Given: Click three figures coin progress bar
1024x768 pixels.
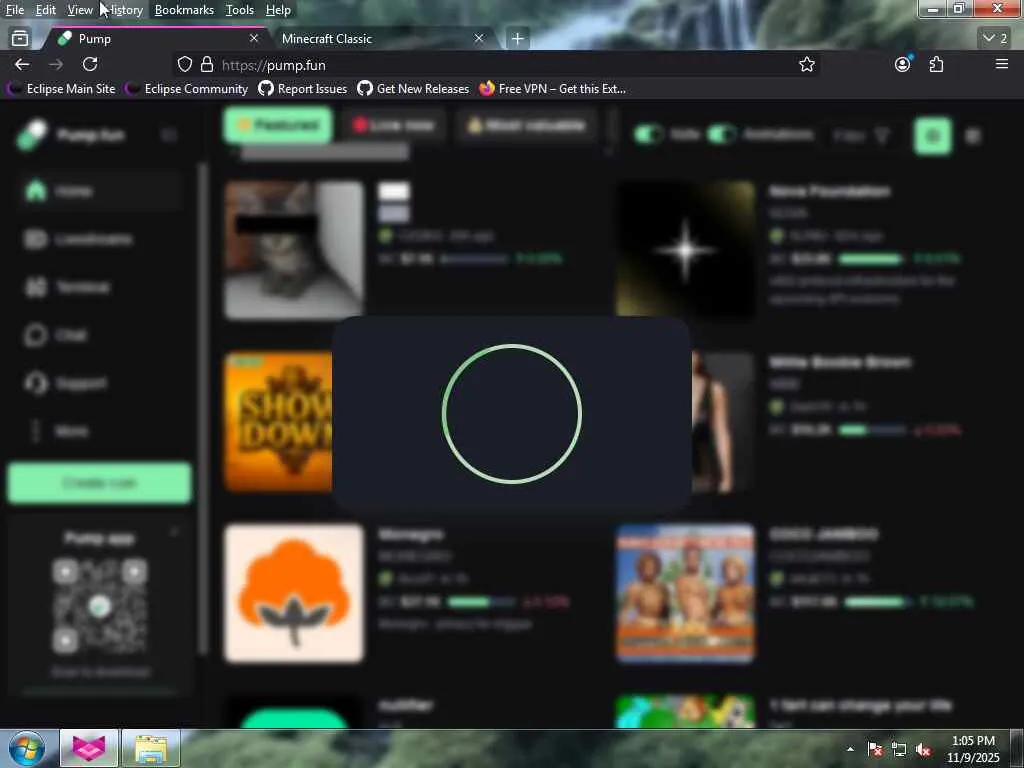Looking at the screenshot, I should pyautogui.click(x=878, y=601).
